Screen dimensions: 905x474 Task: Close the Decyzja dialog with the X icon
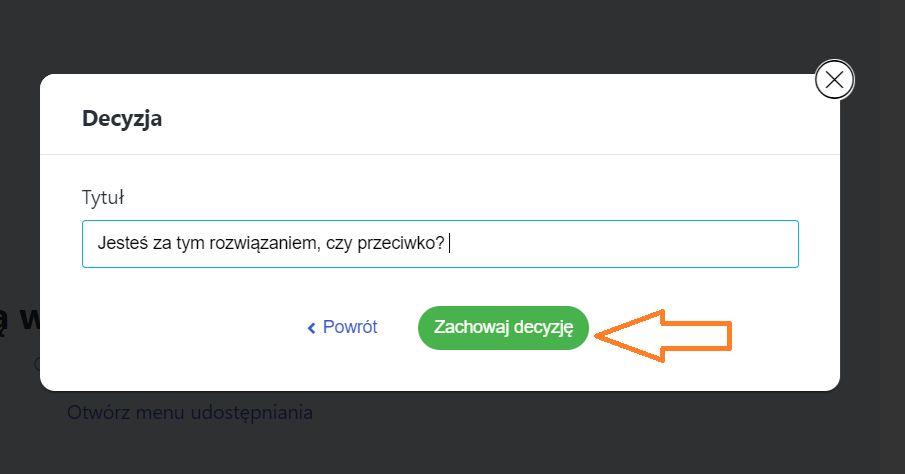tap(834, 79)
